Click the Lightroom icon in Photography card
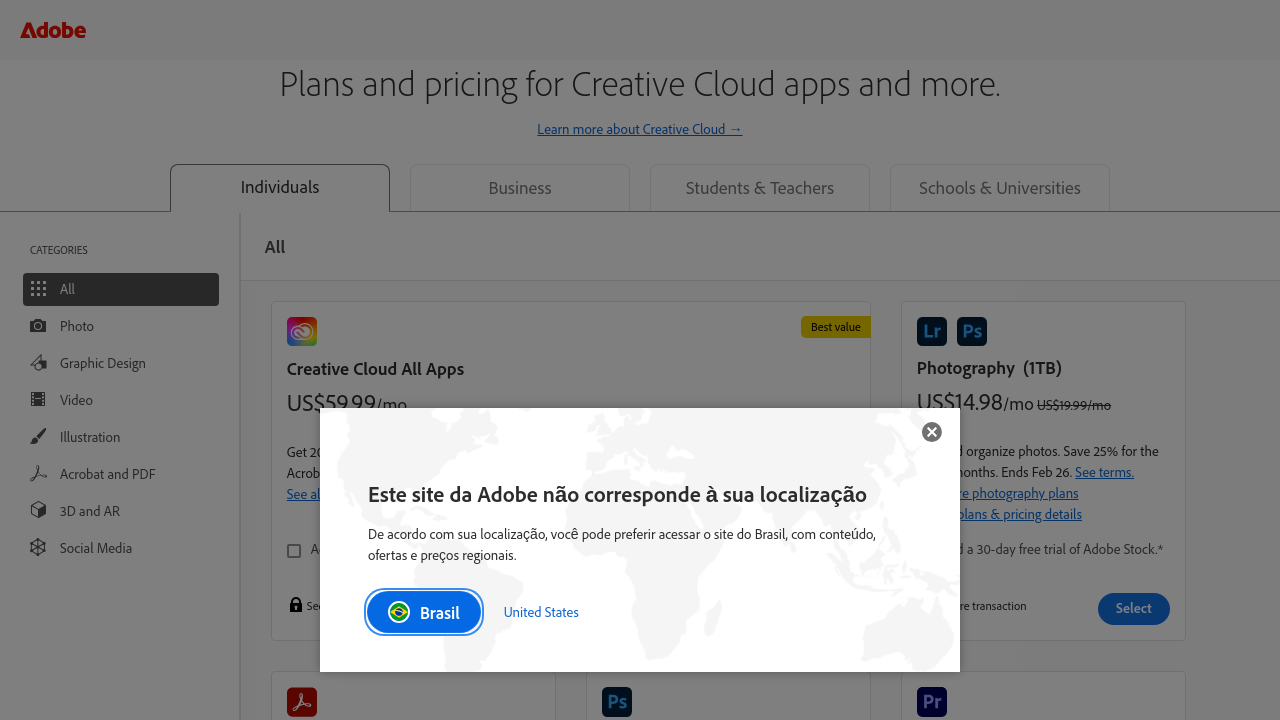 (x=931, y=331)
